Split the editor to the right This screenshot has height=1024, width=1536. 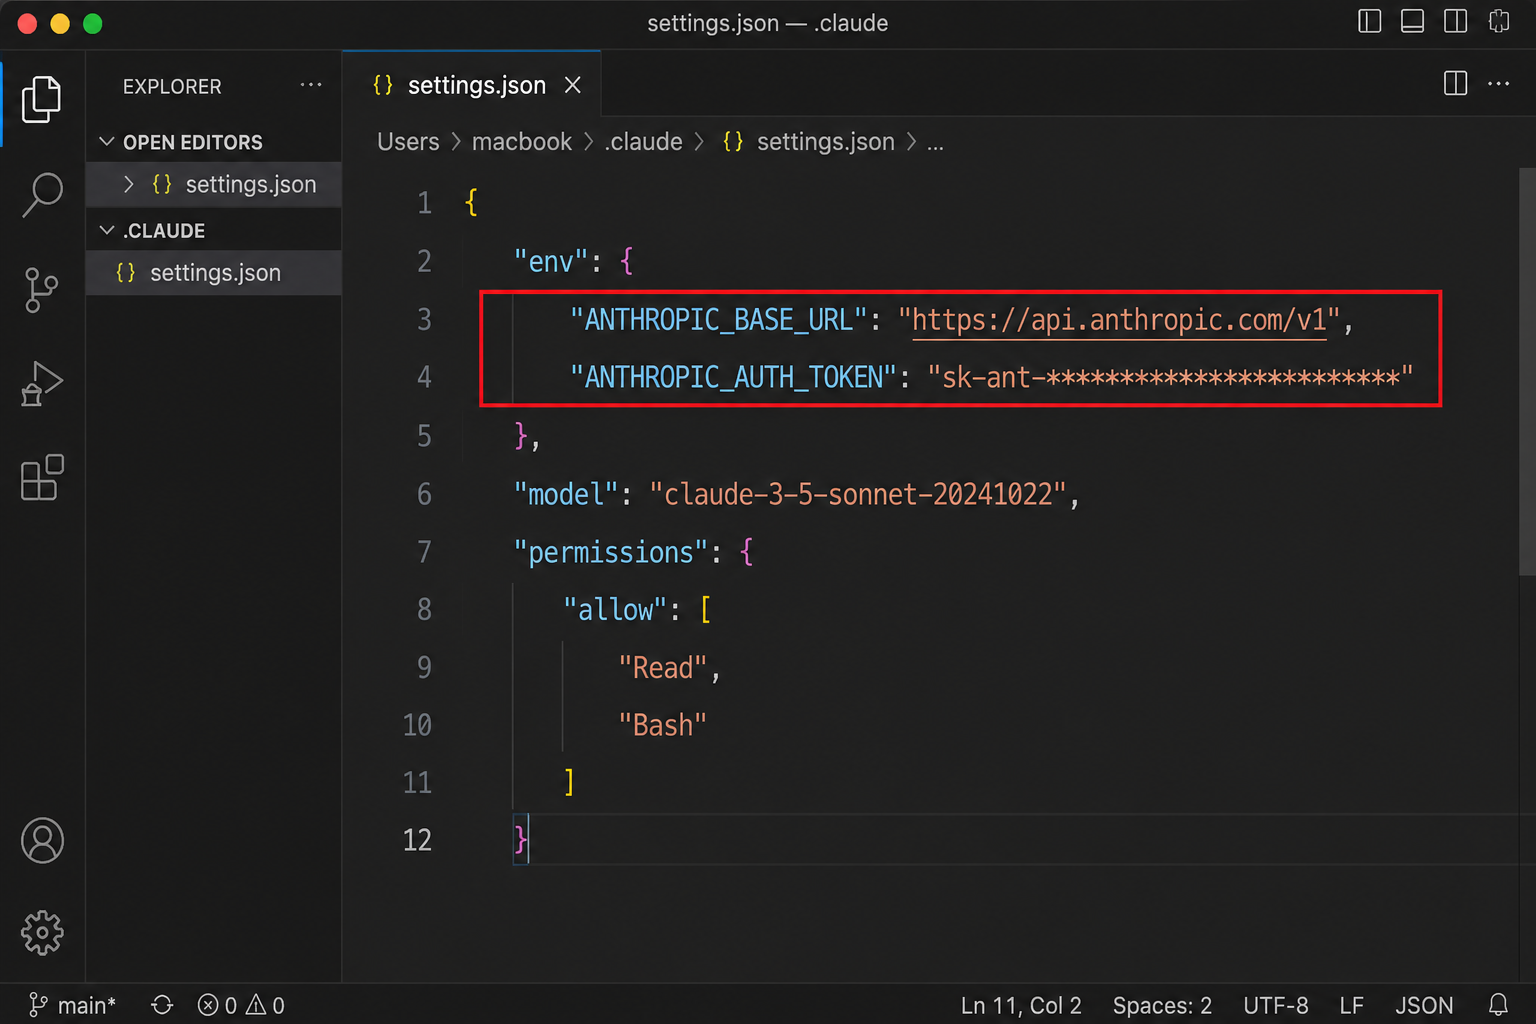(1456, 83)
